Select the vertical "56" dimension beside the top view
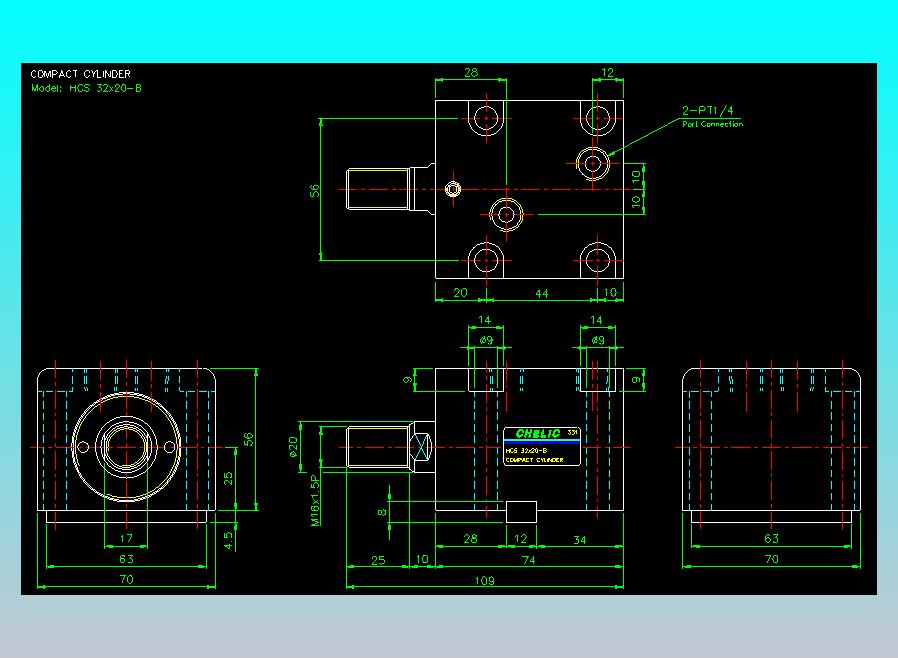 (x=314, y=190)
